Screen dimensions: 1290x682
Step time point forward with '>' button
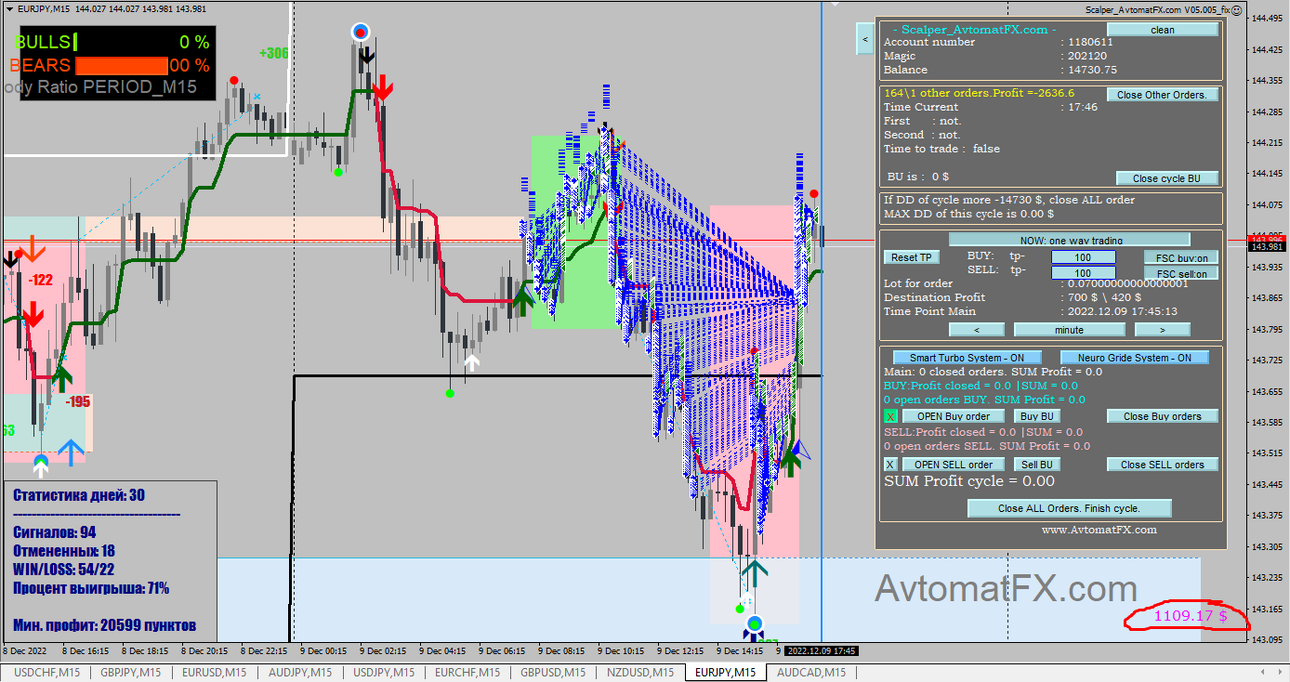1161,329
